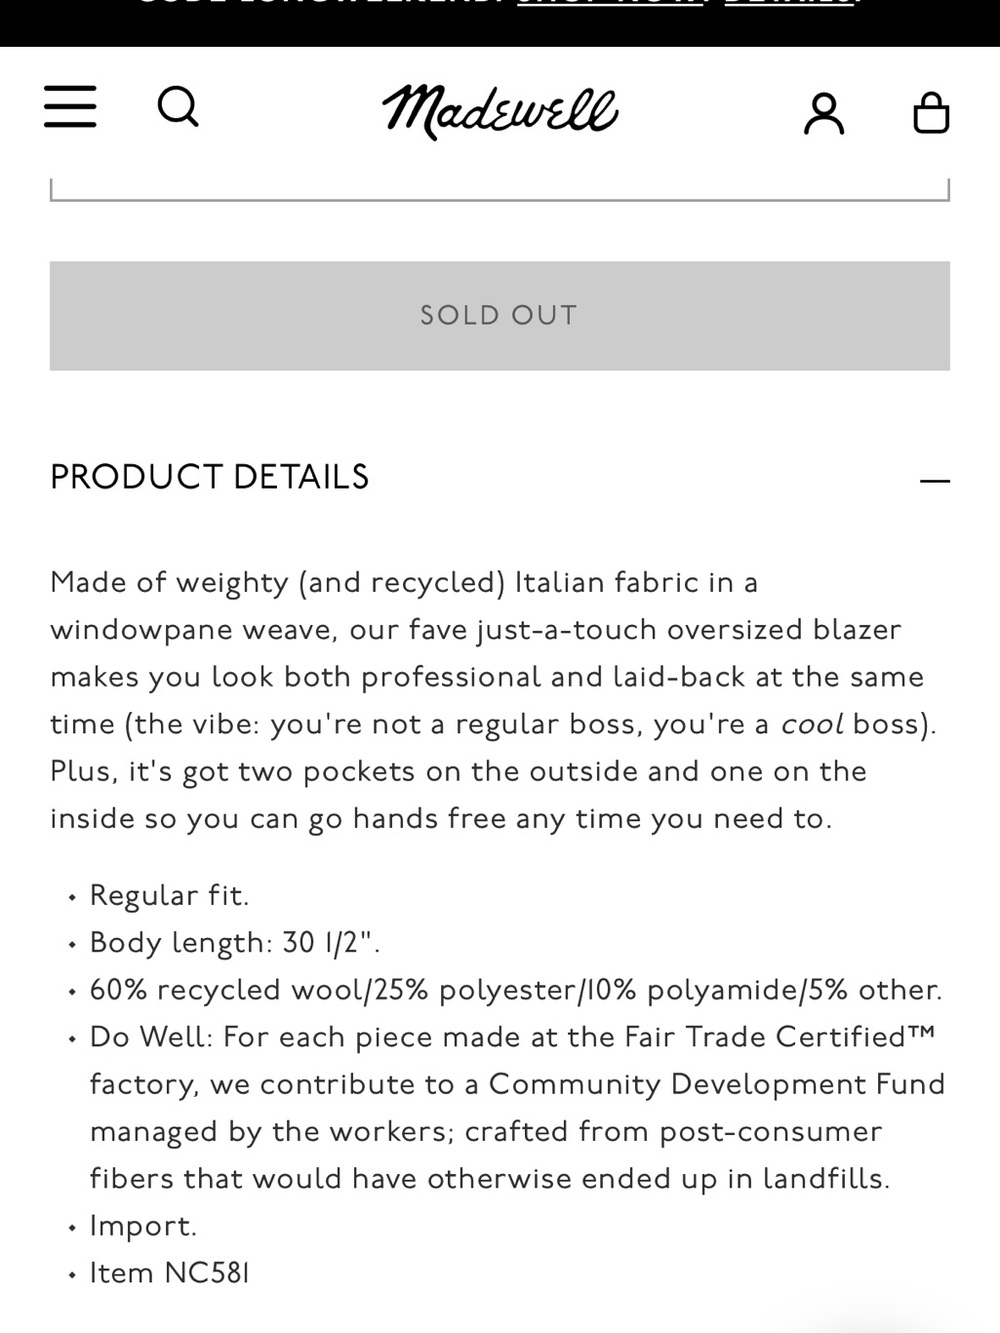This screenshot has height=1333, width=1000.
Task: Tap the black promotional banner strip
Action: (x=500, y=22)
